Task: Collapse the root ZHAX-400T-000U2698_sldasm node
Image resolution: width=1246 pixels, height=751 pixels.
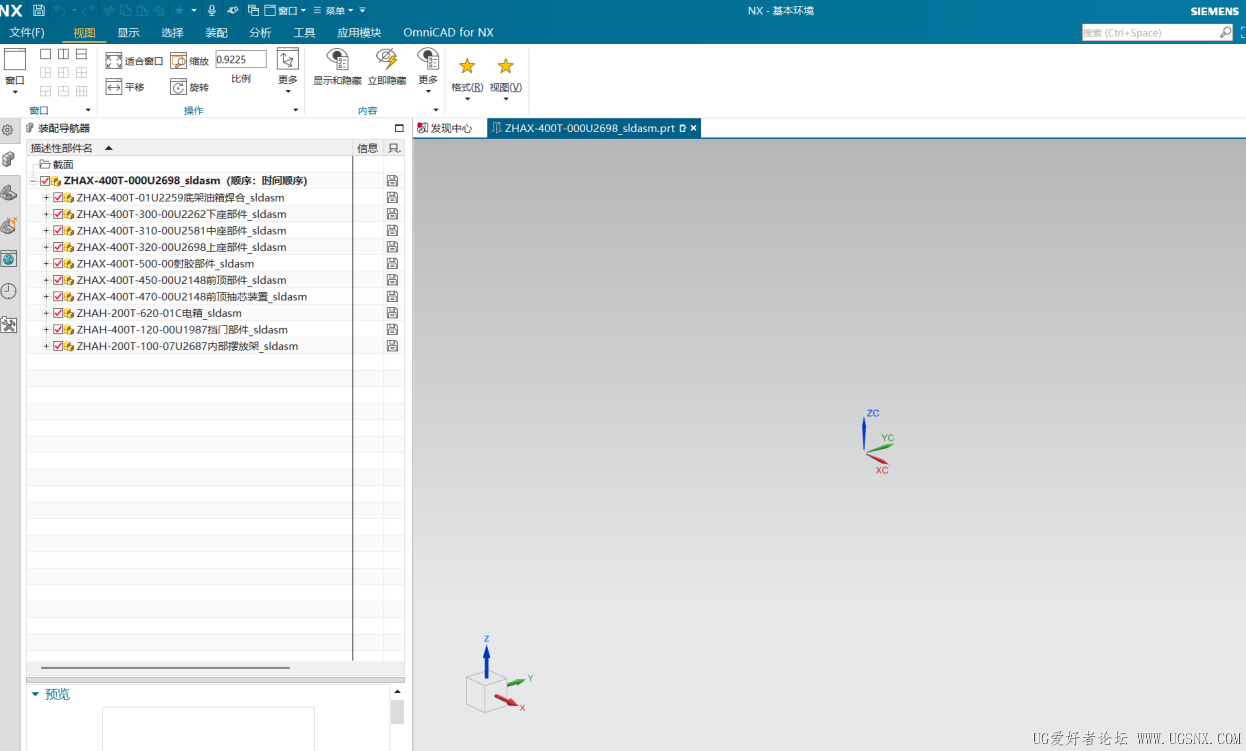Action: tap(33, 181)
